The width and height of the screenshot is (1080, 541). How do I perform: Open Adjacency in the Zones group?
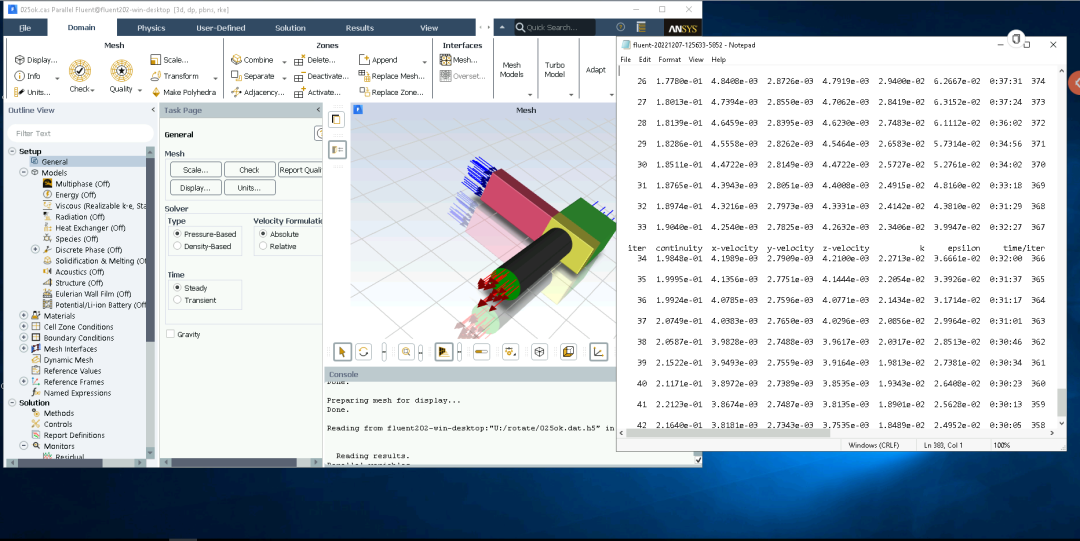pos(257,92)
